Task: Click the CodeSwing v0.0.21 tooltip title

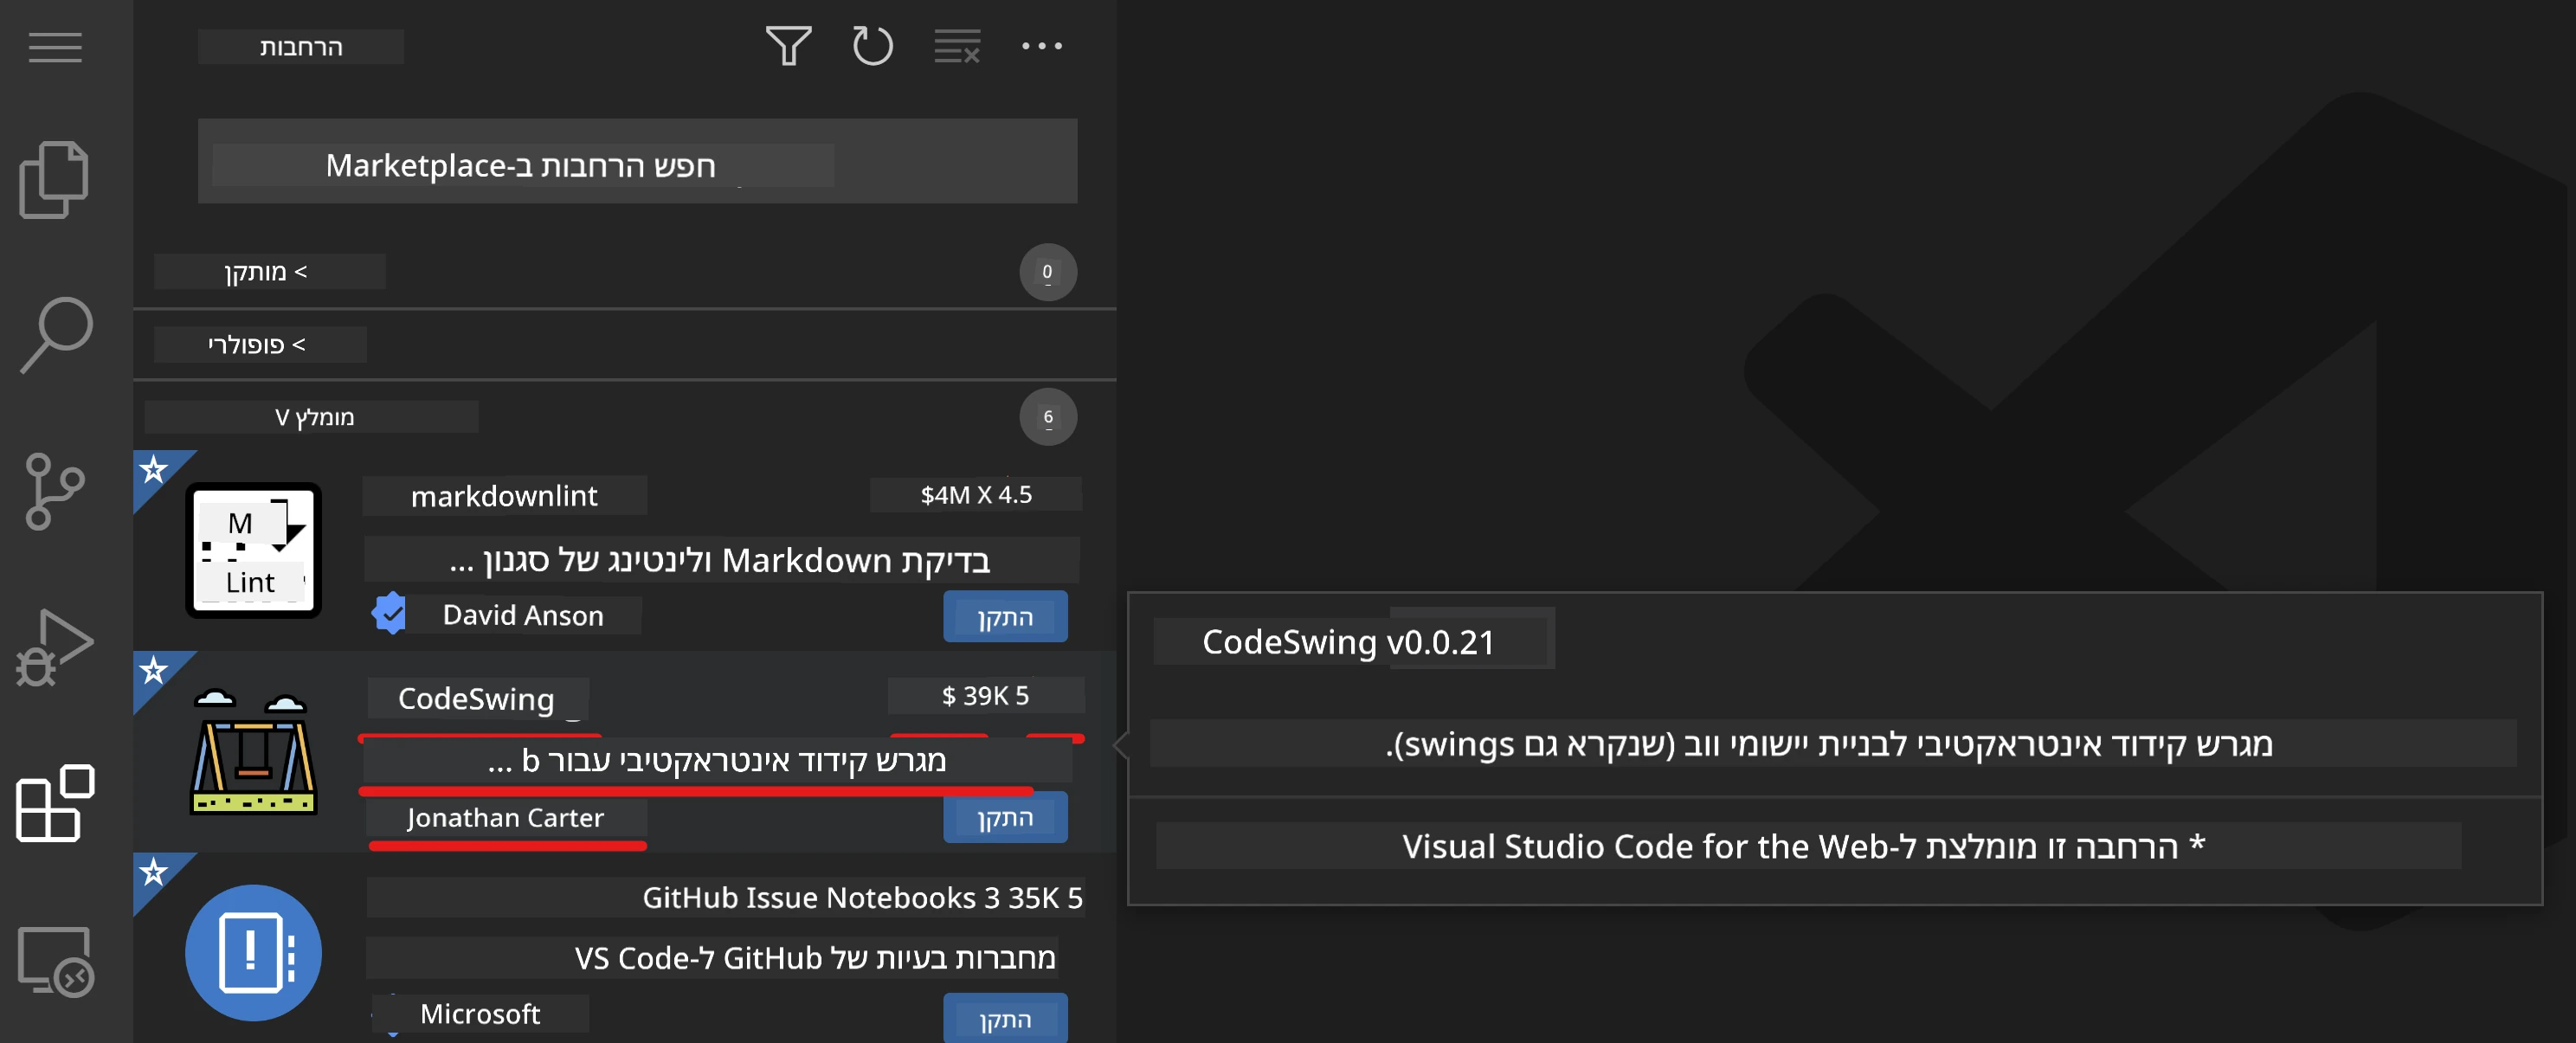Action: tap(1349, 642)
